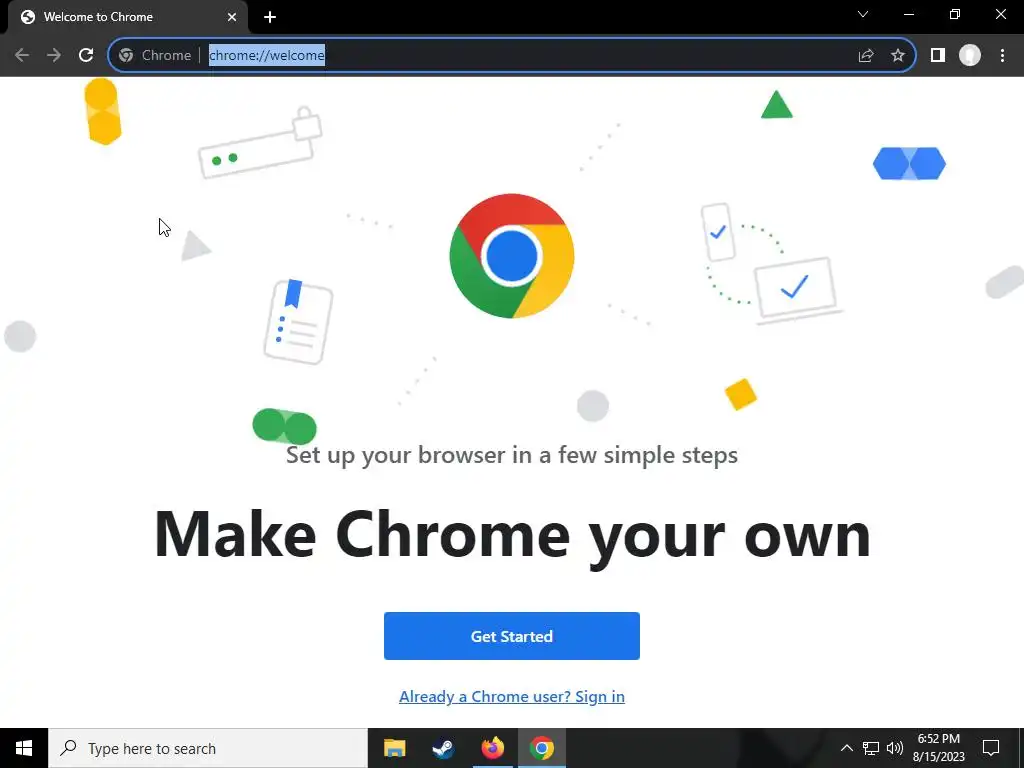The image size is (1024, 768).
Task: Open the clock showing 6:52 PM
Action: tap(938, 748)
